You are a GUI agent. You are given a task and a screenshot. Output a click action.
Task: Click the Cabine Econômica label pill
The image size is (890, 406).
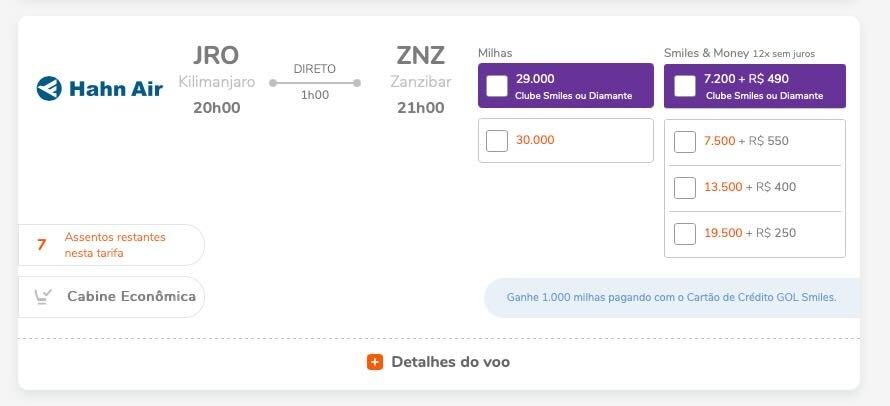coord(112,296)
